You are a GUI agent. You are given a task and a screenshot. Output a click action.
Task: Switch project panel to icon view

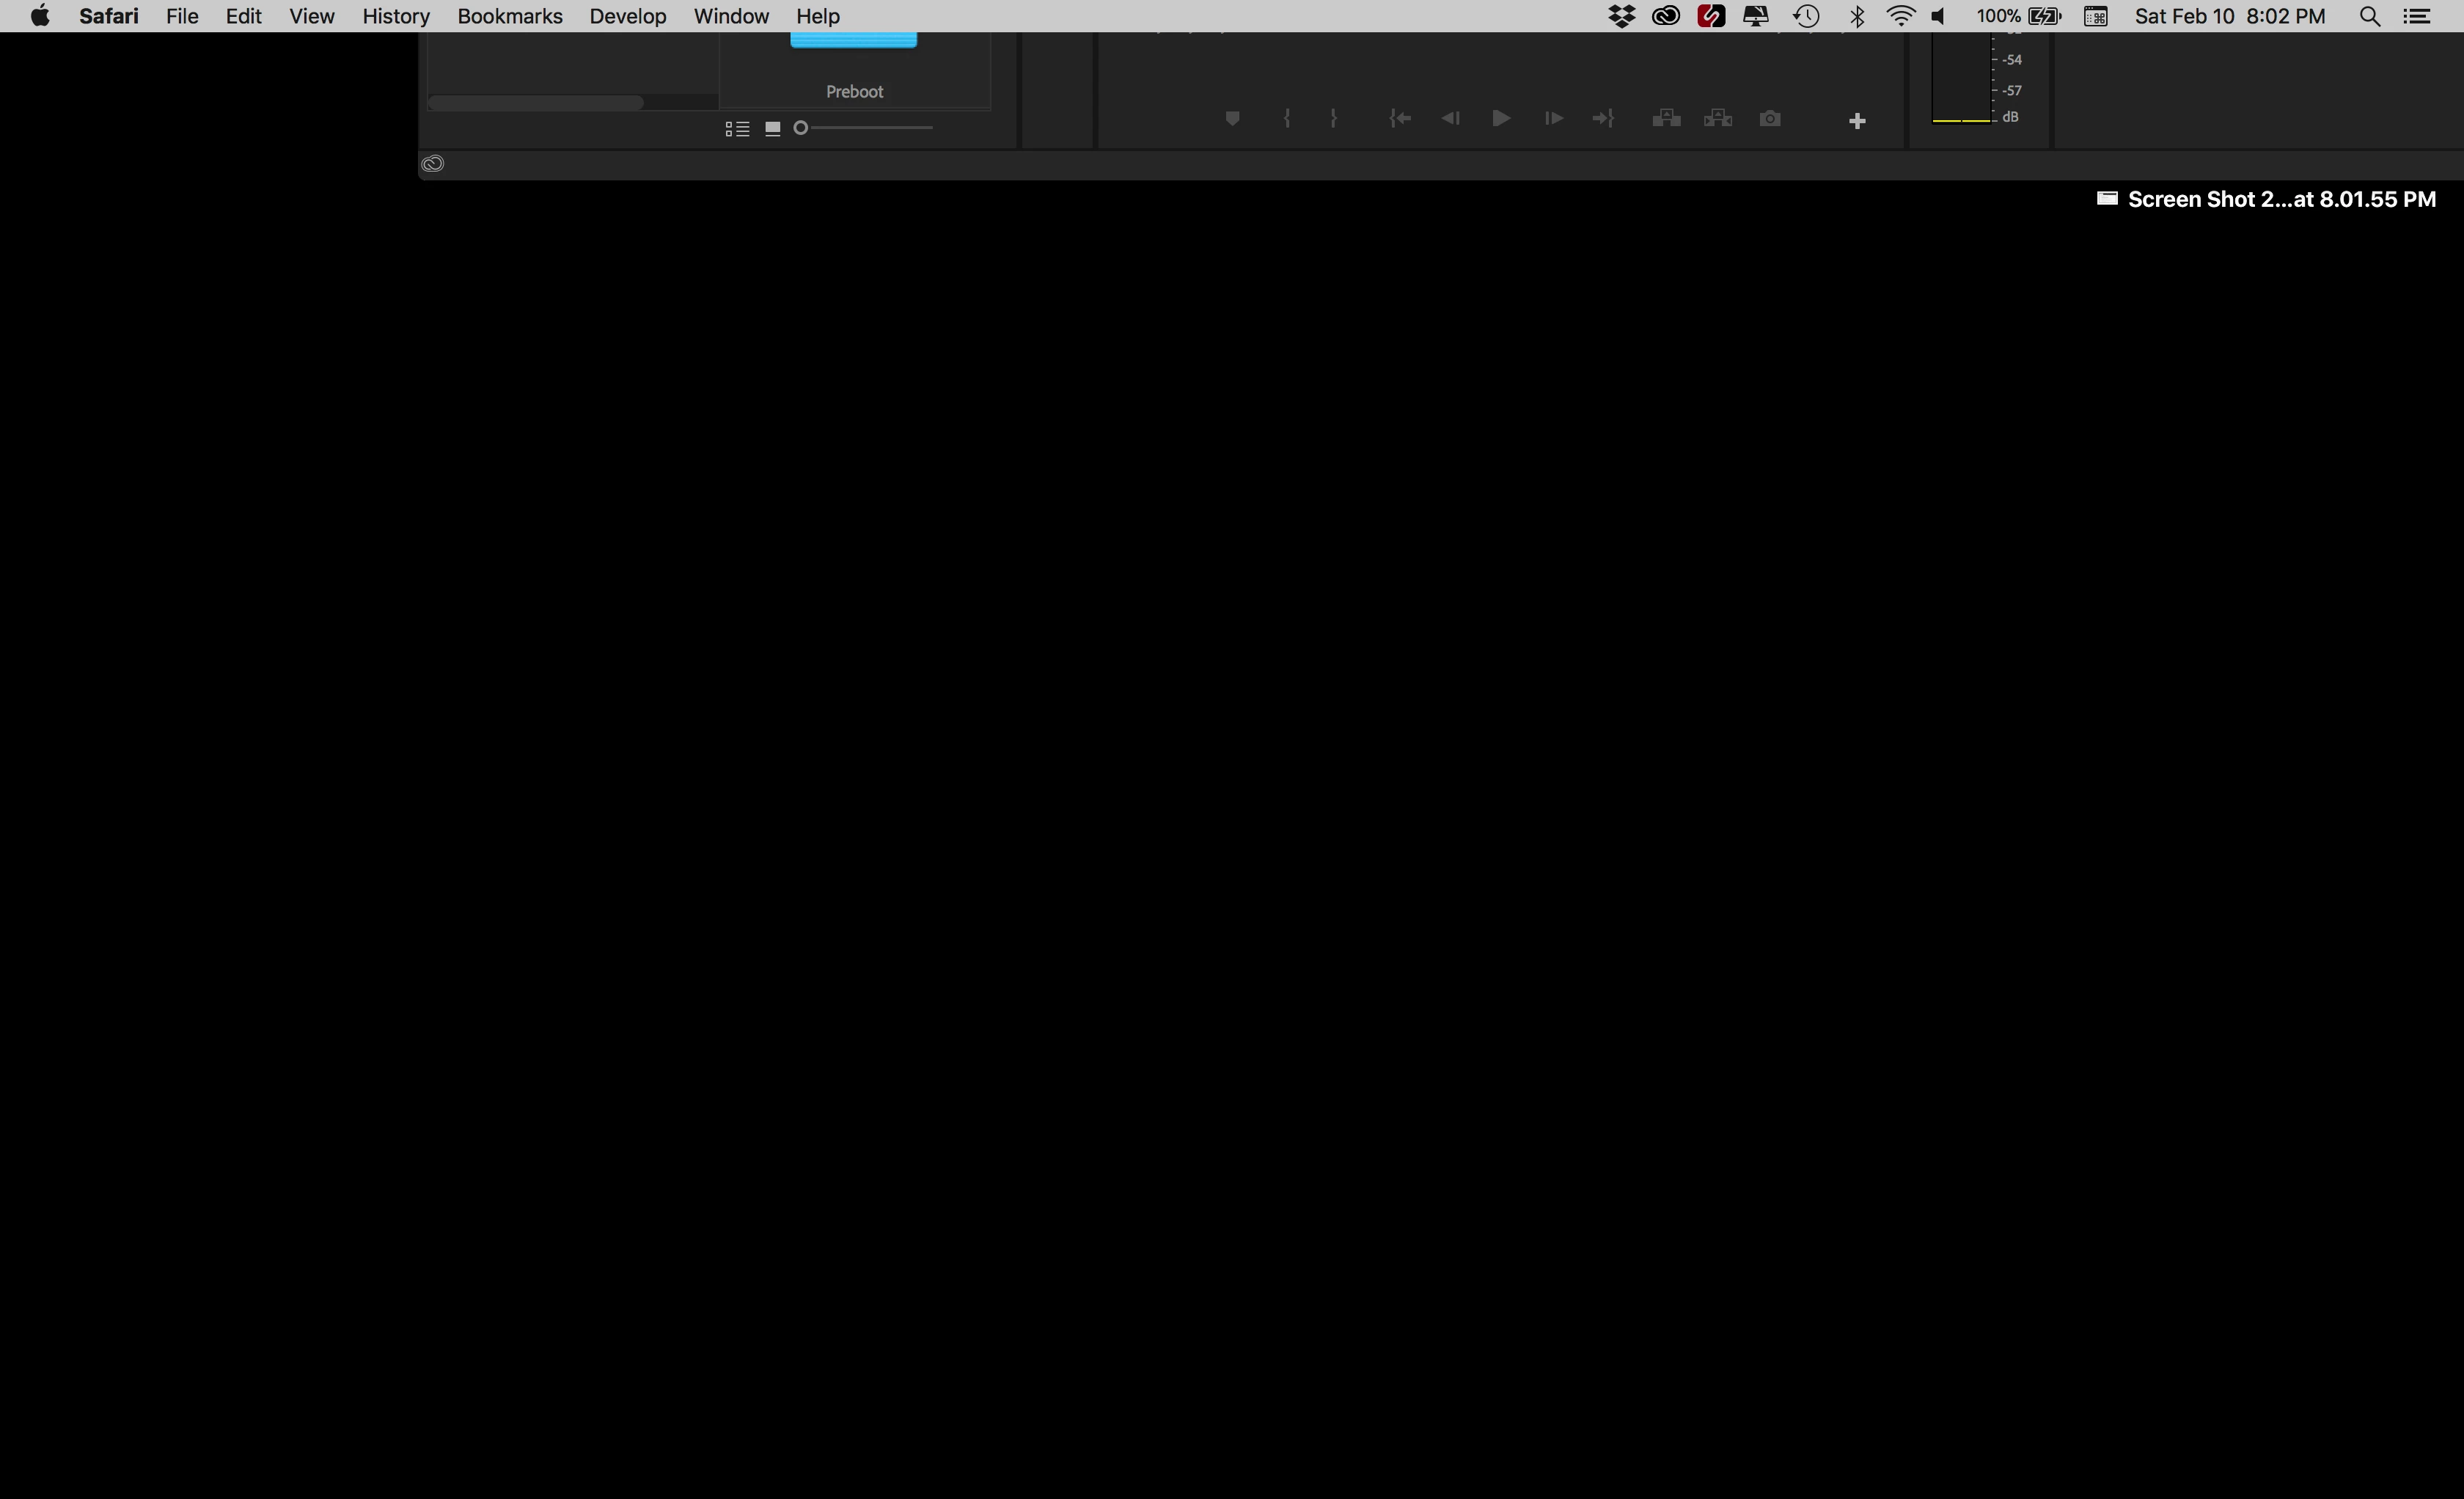tap(772, 129)
